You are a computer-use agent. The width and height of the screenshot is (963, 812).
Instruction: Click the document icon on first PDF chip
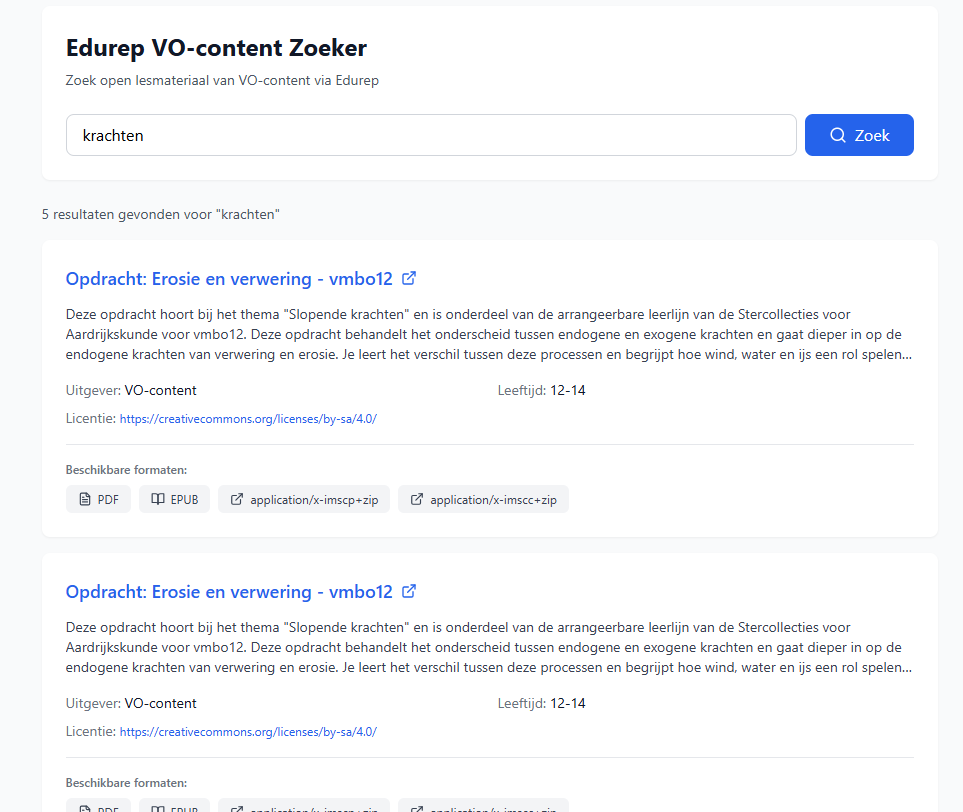click(x=85, y=499)
